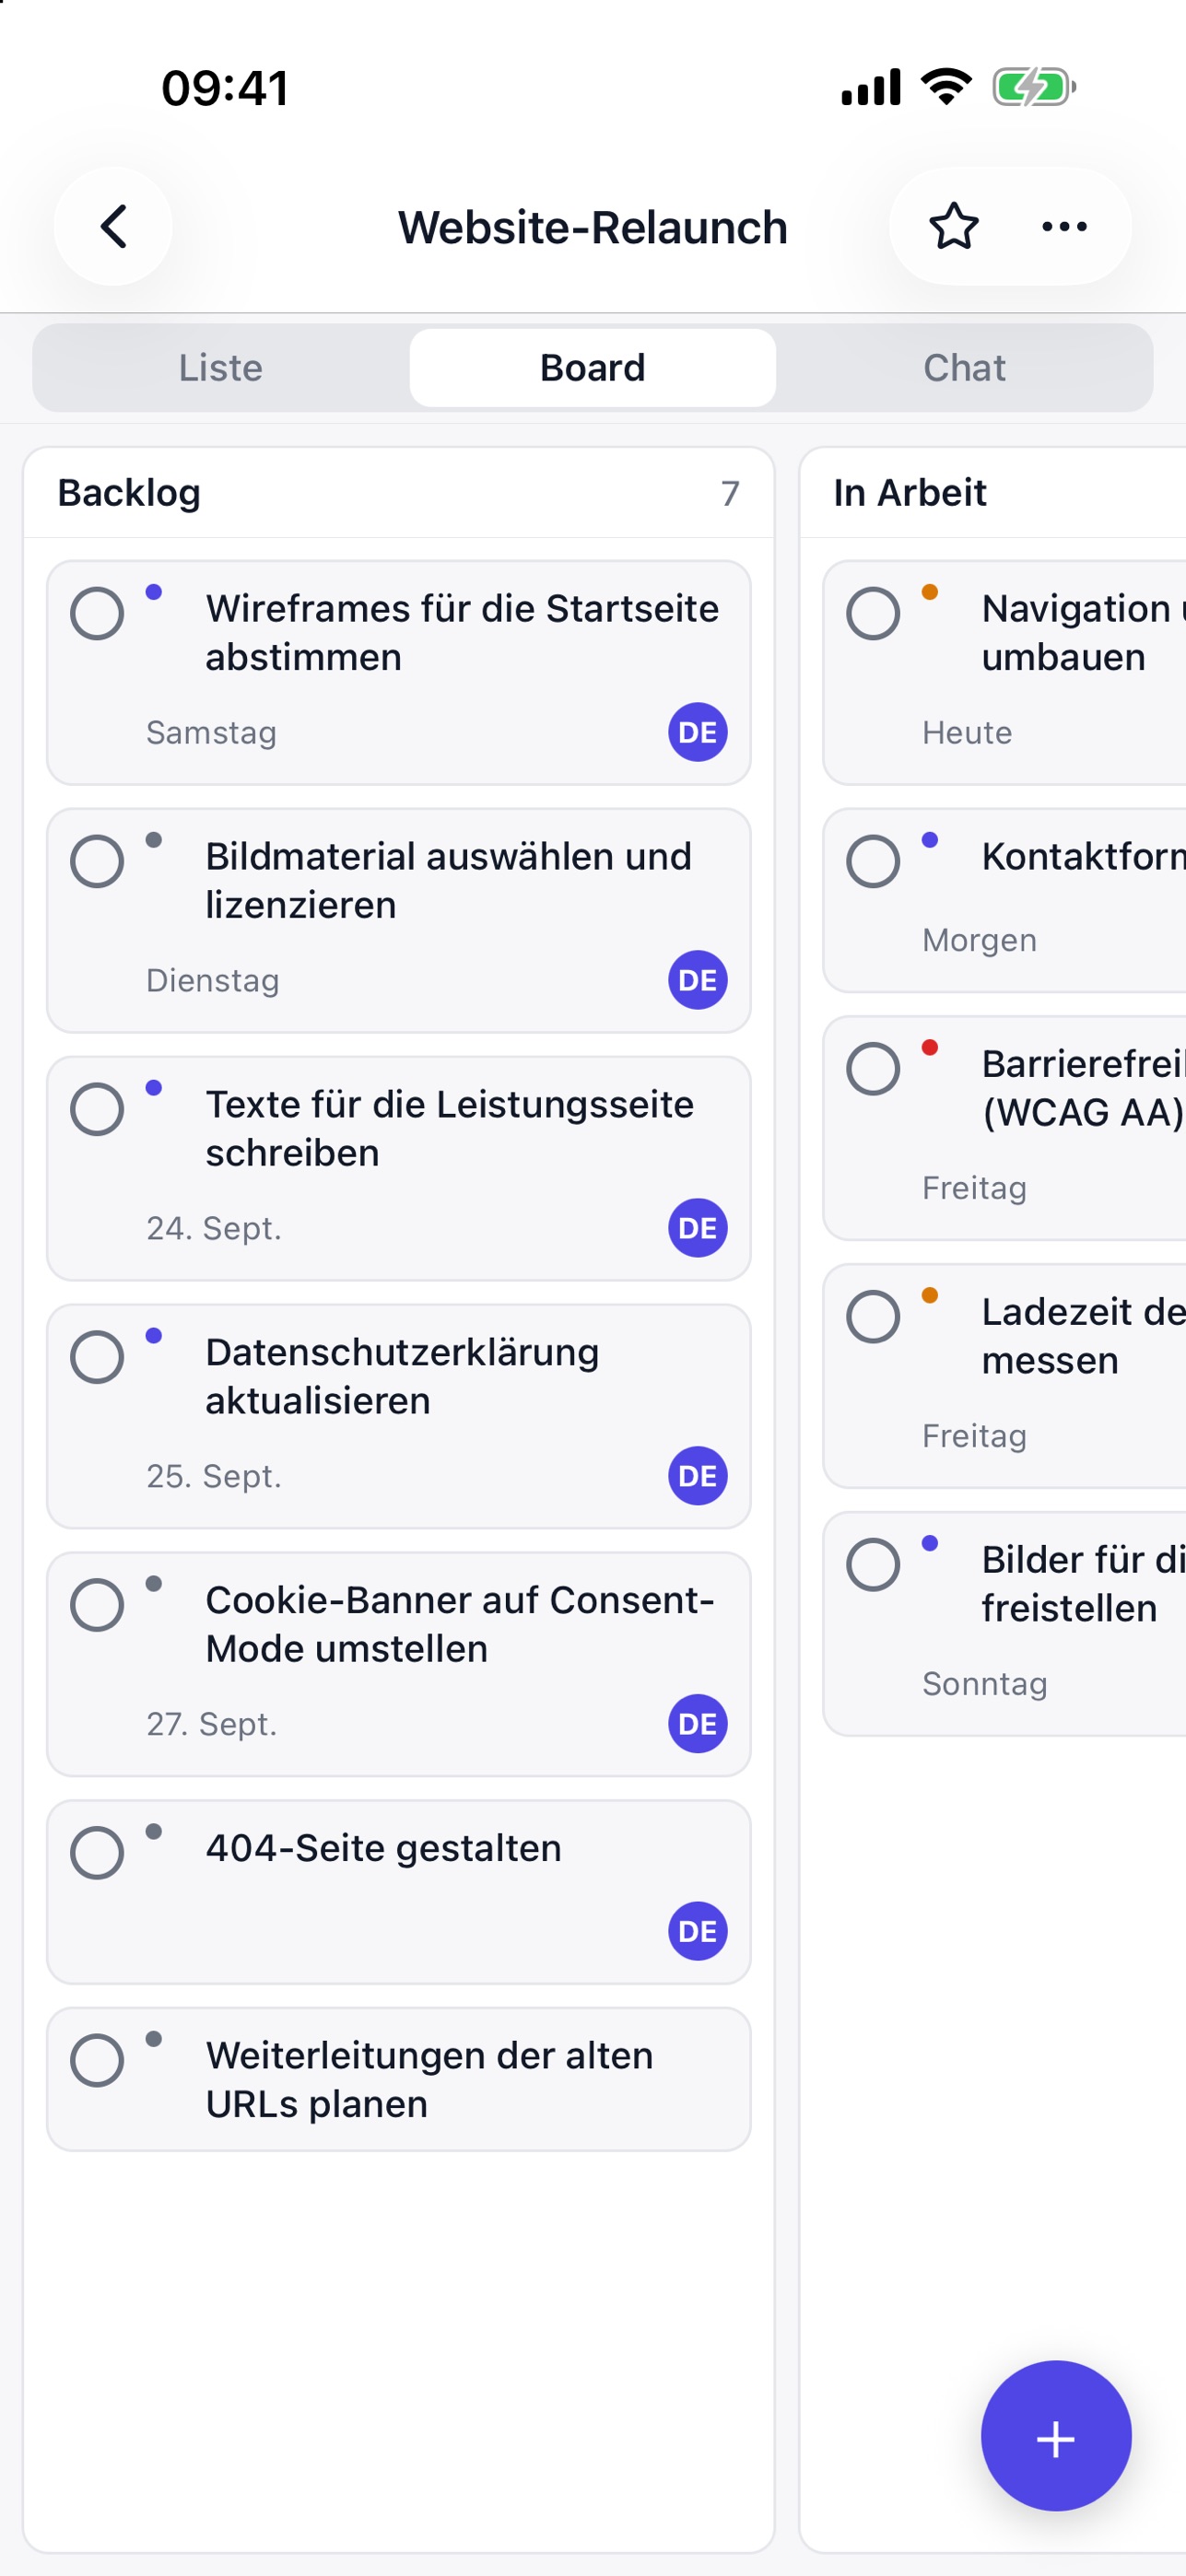Go back using the chevron arrow
The height and width of the screenshot is (2576, 1186).
(113, 226)
